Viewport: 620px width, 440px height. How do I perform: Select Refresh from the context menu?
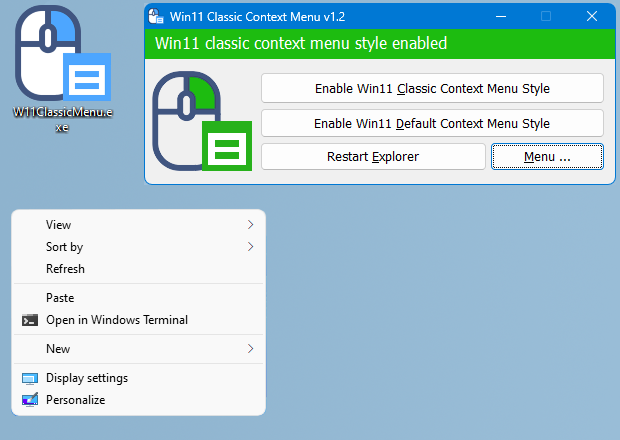pyautogui.click(x=66, y=269)
